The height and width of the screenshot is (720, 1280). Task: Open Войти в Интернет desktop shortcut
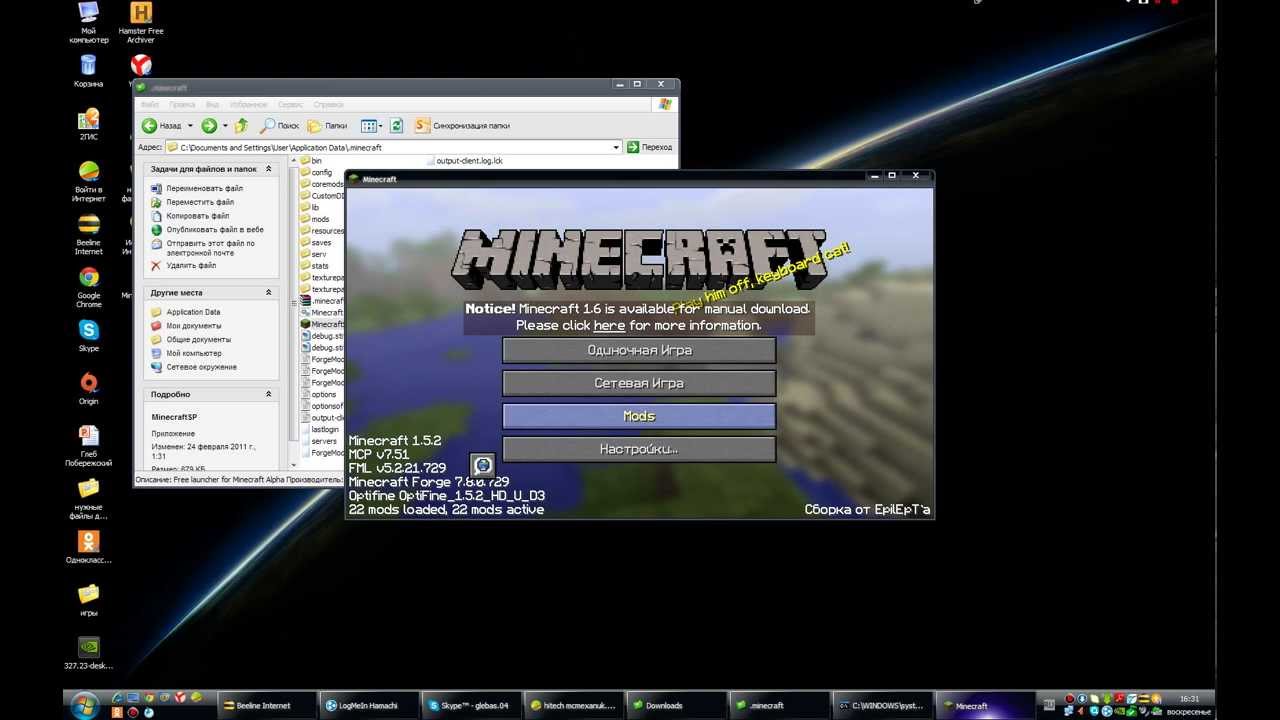pos(89,181)
